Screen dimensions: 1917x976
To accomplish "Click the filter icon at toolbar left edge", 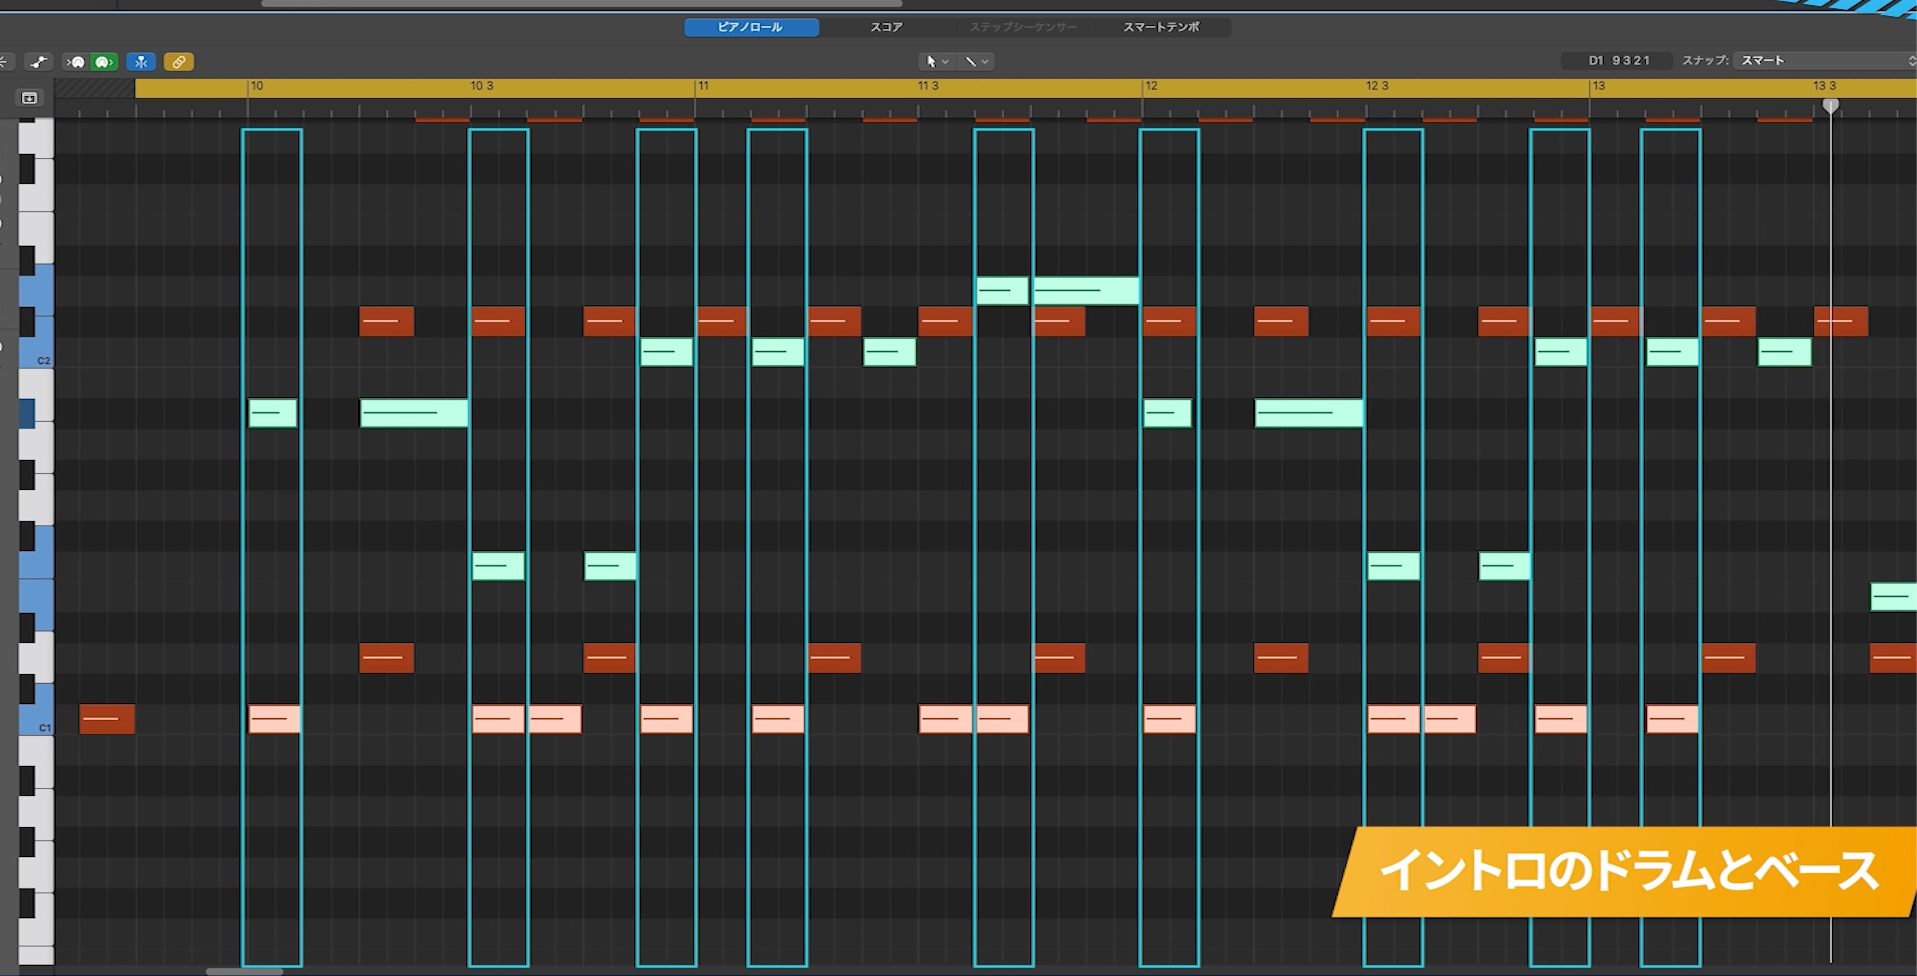I will tap(3, 62).
